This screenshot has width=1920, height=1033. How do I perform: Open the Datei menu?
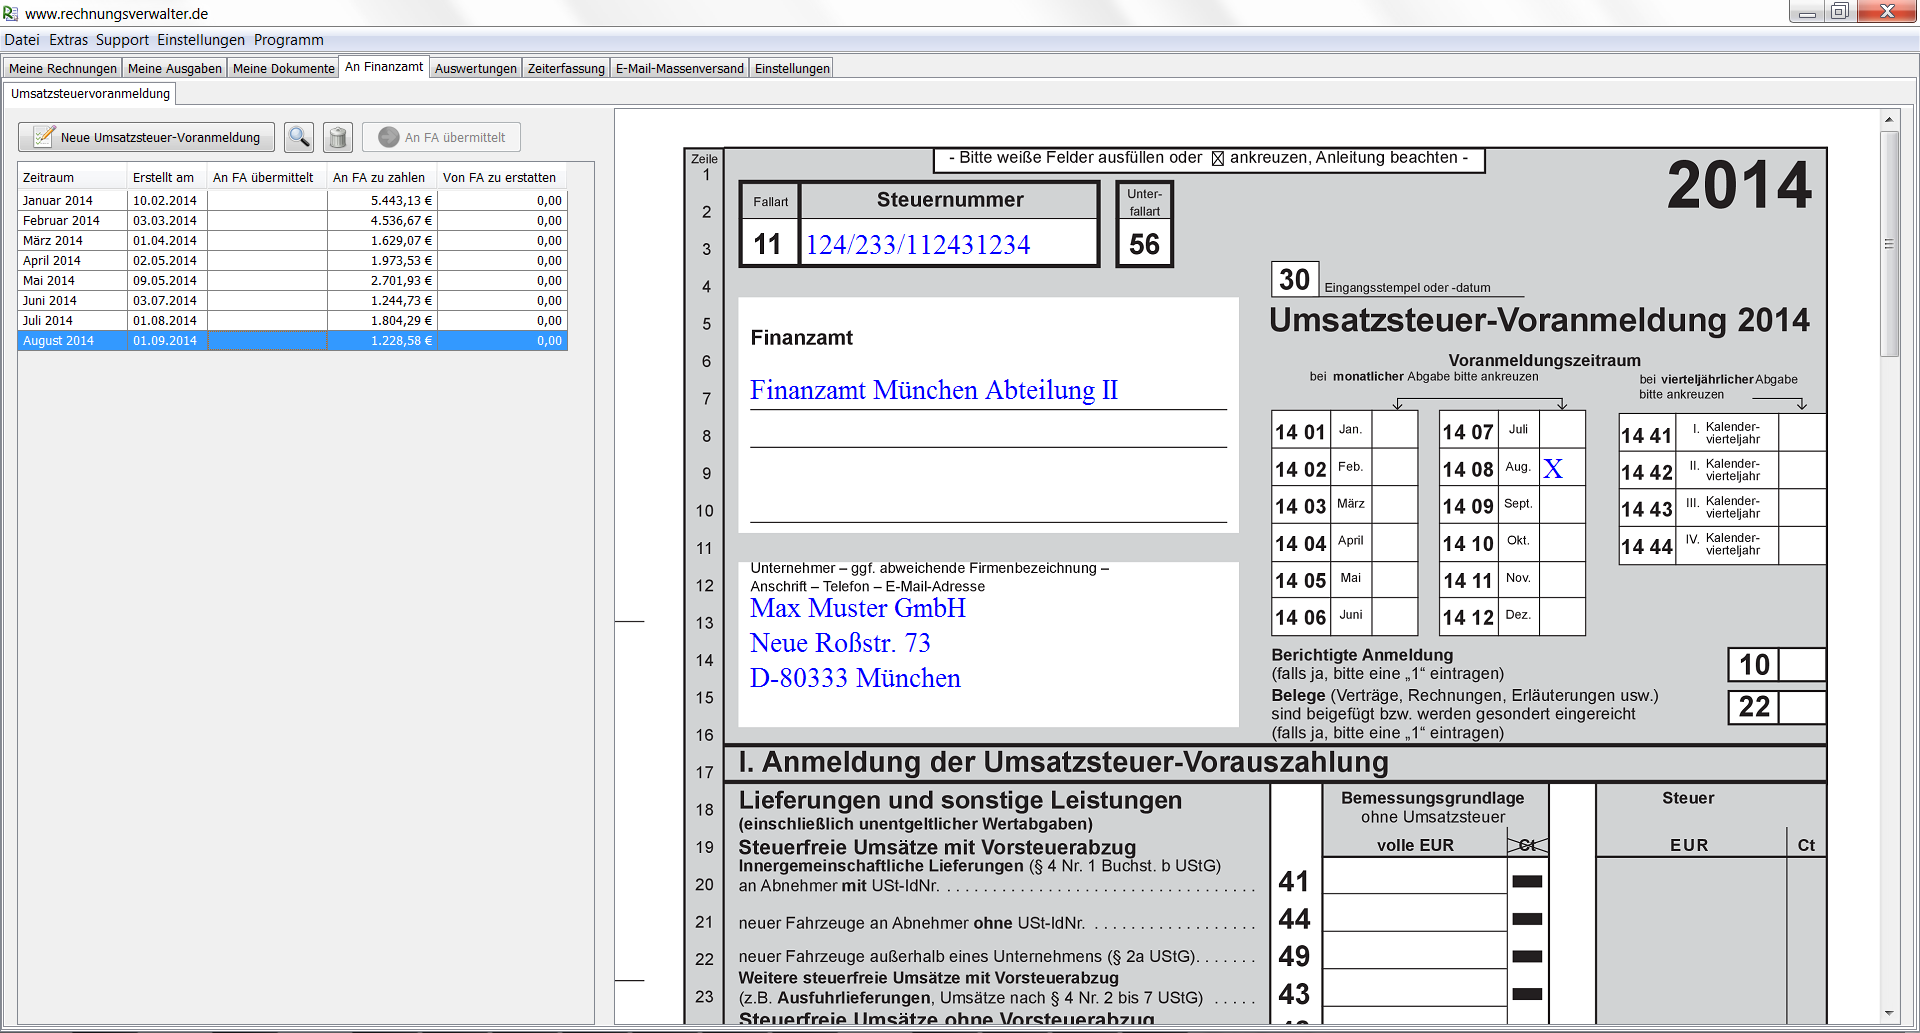(x=22, y=40)
